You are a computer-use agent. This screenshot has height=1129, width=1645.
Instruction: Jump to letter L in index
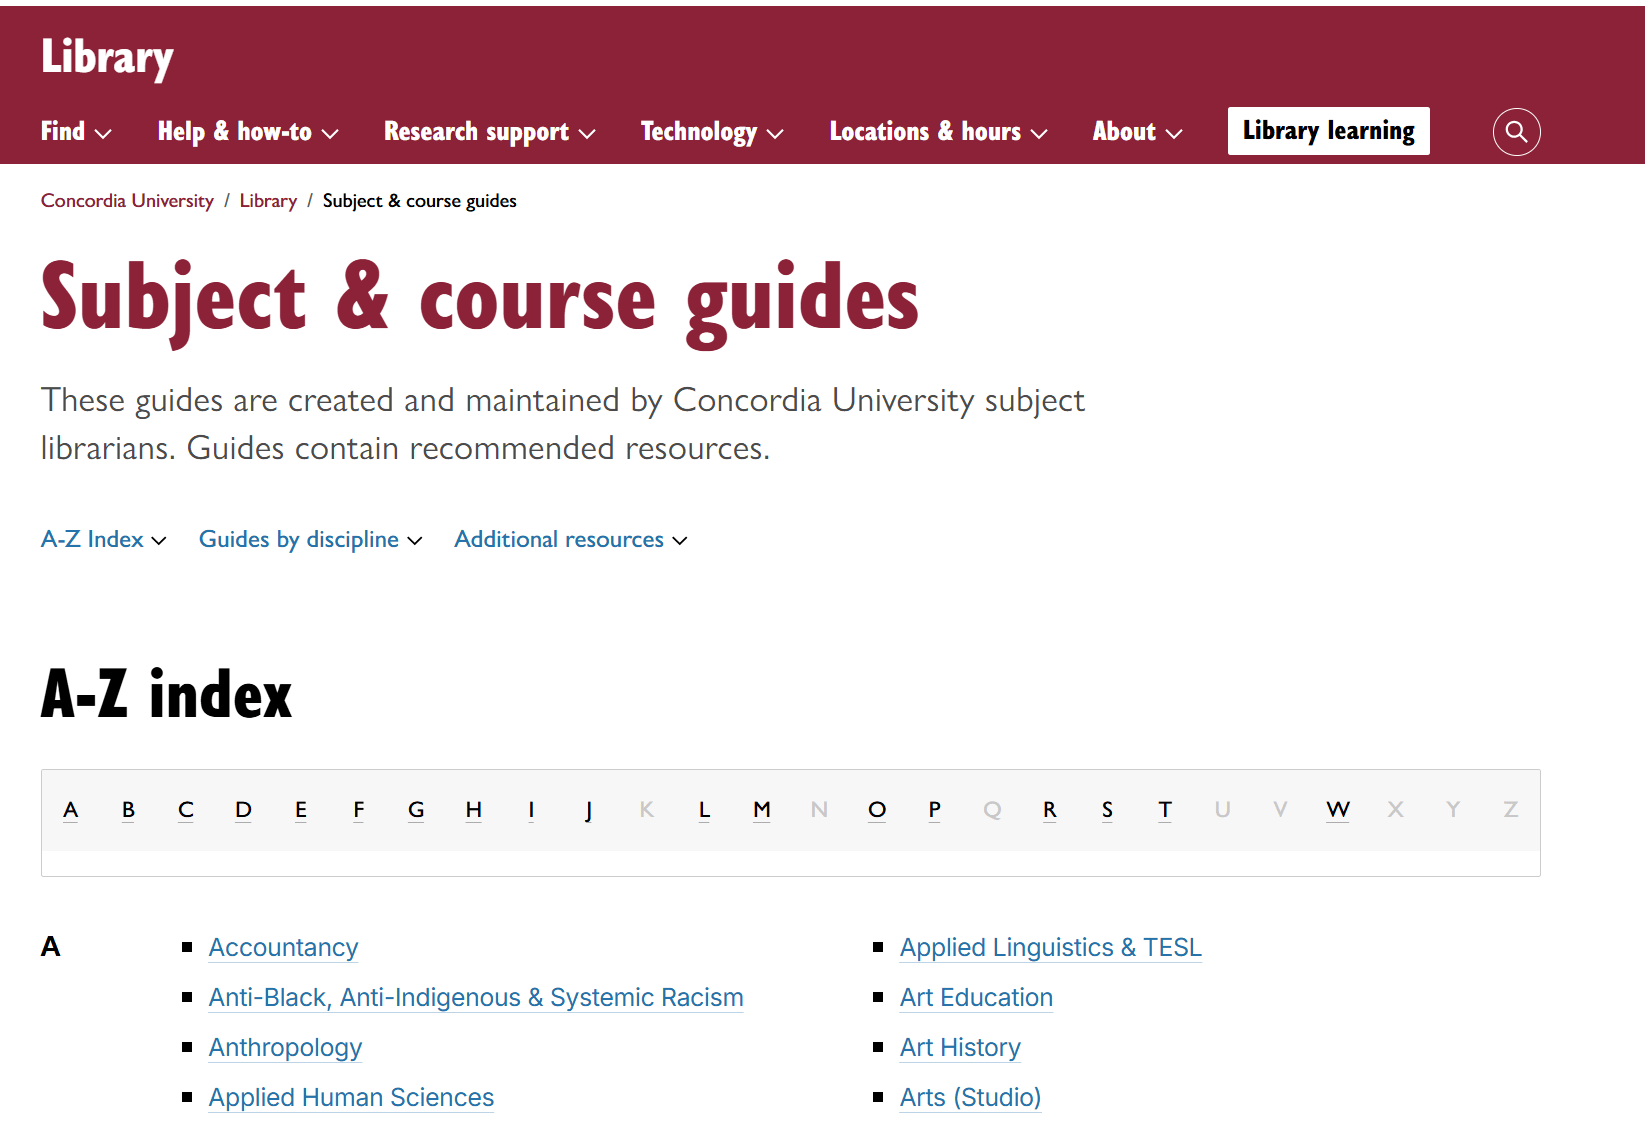coord(704,810)
